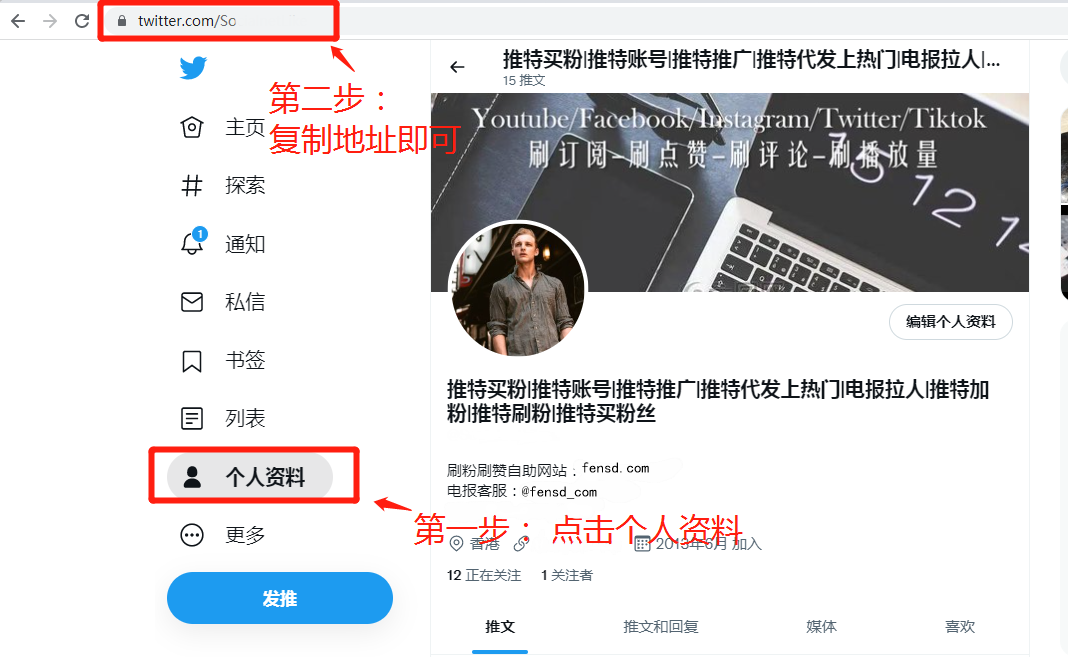Viewport: 1068px width, 657px height.
Task: Open the profile avatar photo
Action: pyautogui.click(x=518, y=289)
